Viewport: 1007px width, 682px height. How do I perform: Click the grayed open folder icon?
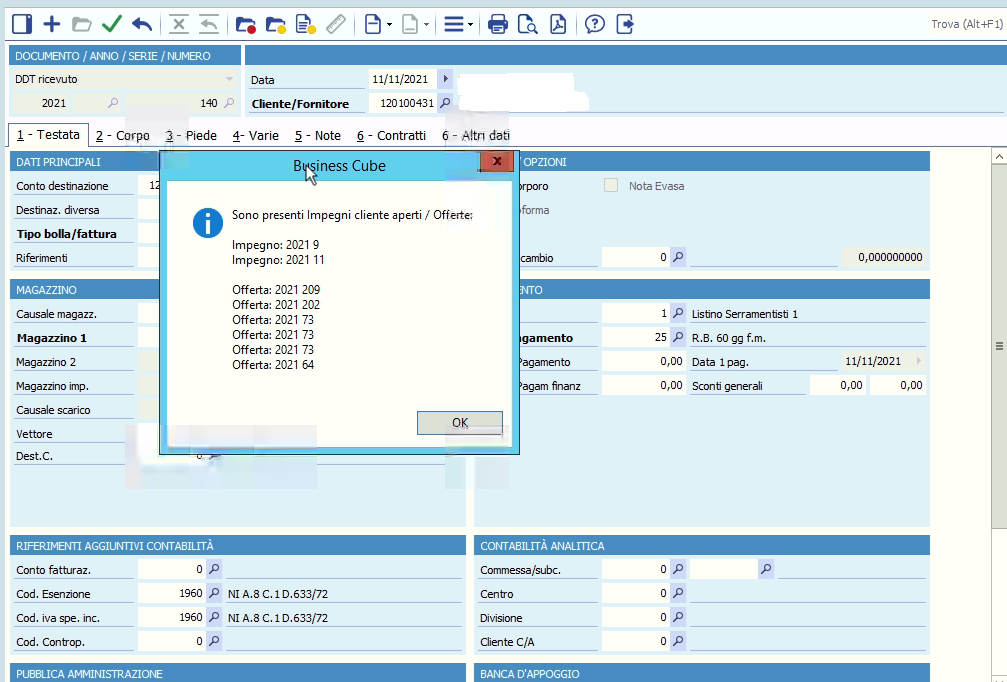click(82, 25)
